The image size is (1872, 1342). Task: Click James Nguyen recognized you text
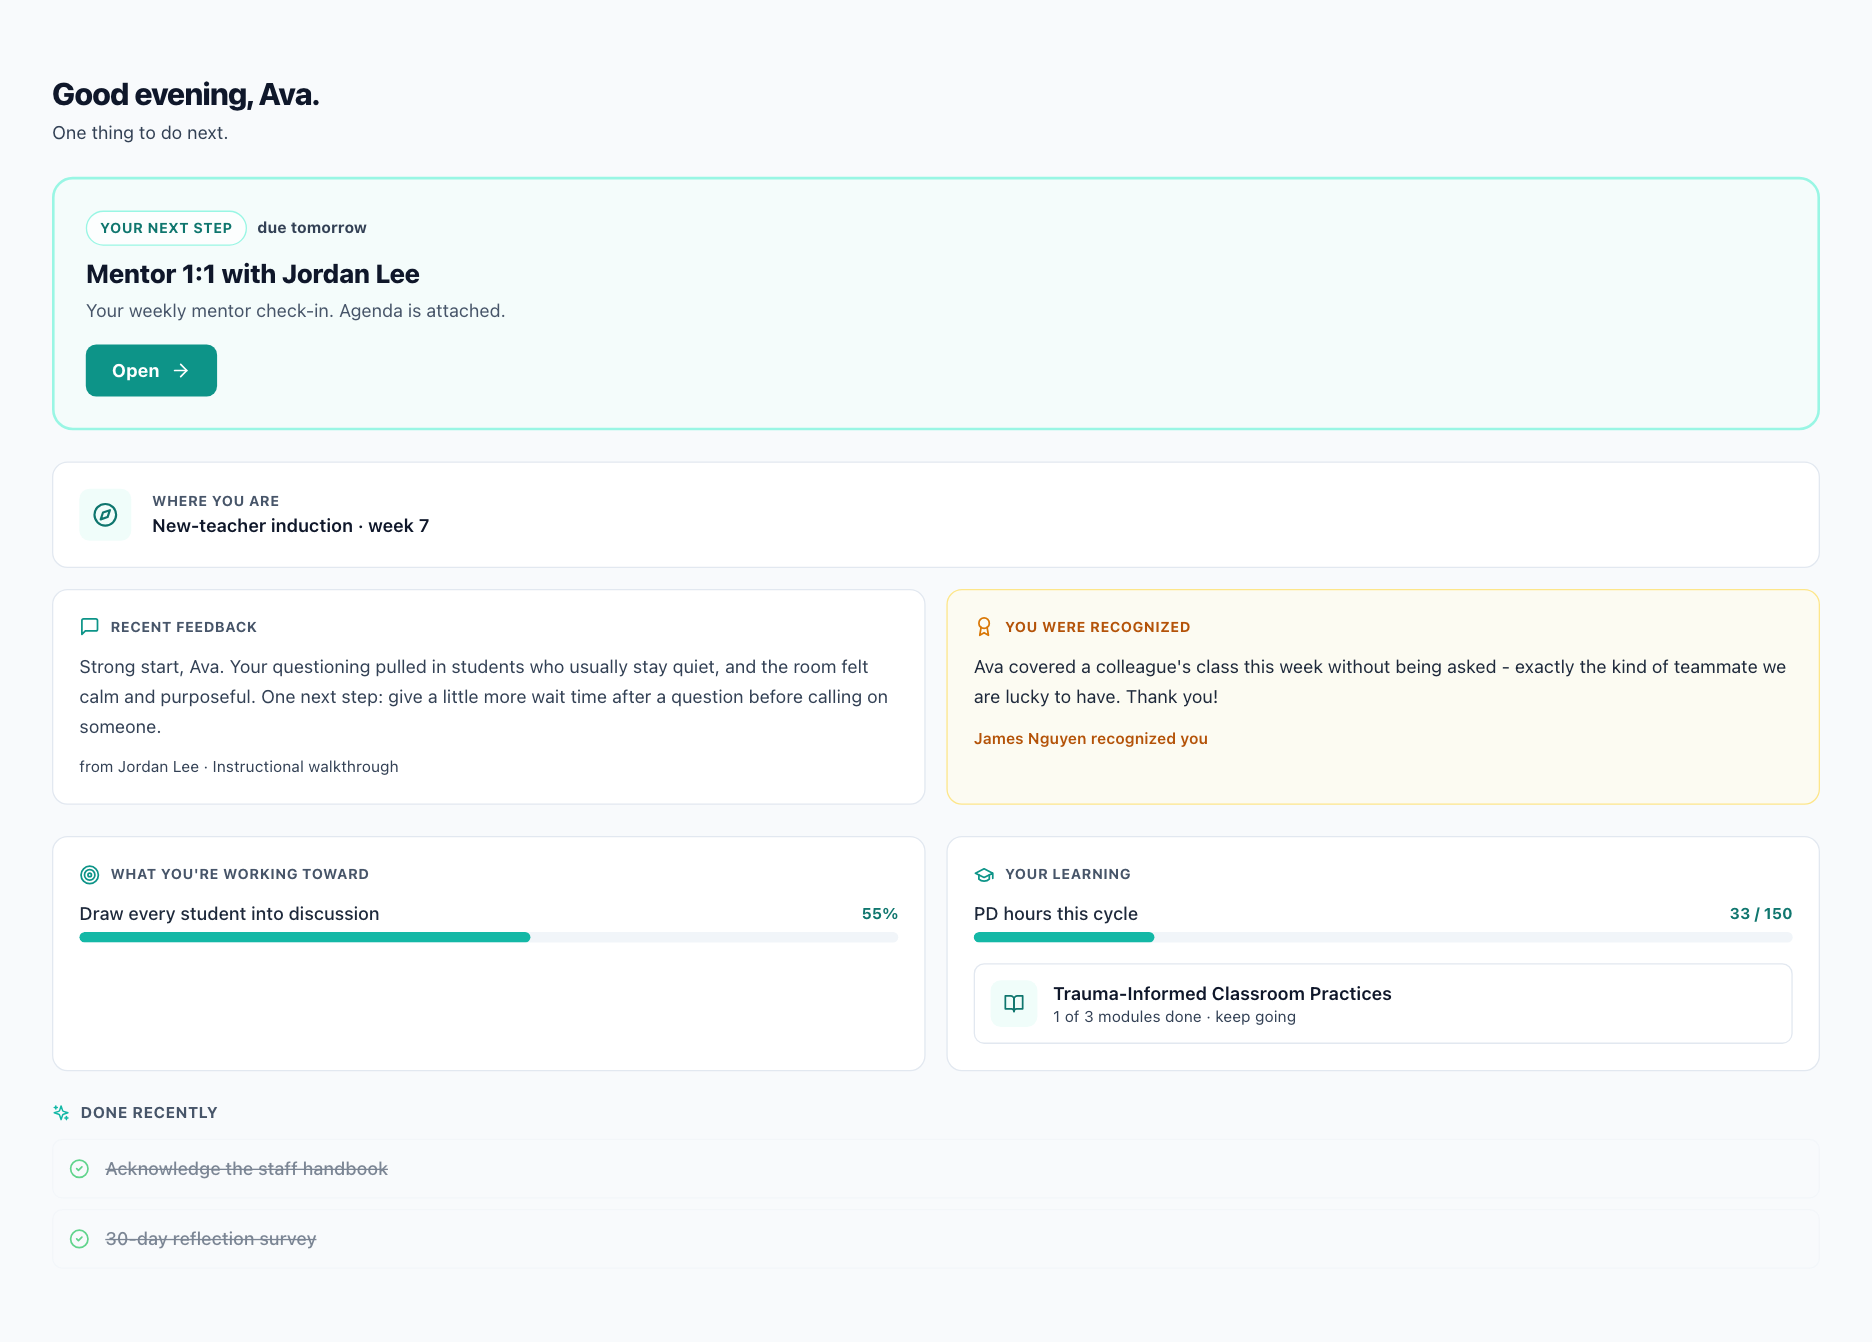(1091, 739)
